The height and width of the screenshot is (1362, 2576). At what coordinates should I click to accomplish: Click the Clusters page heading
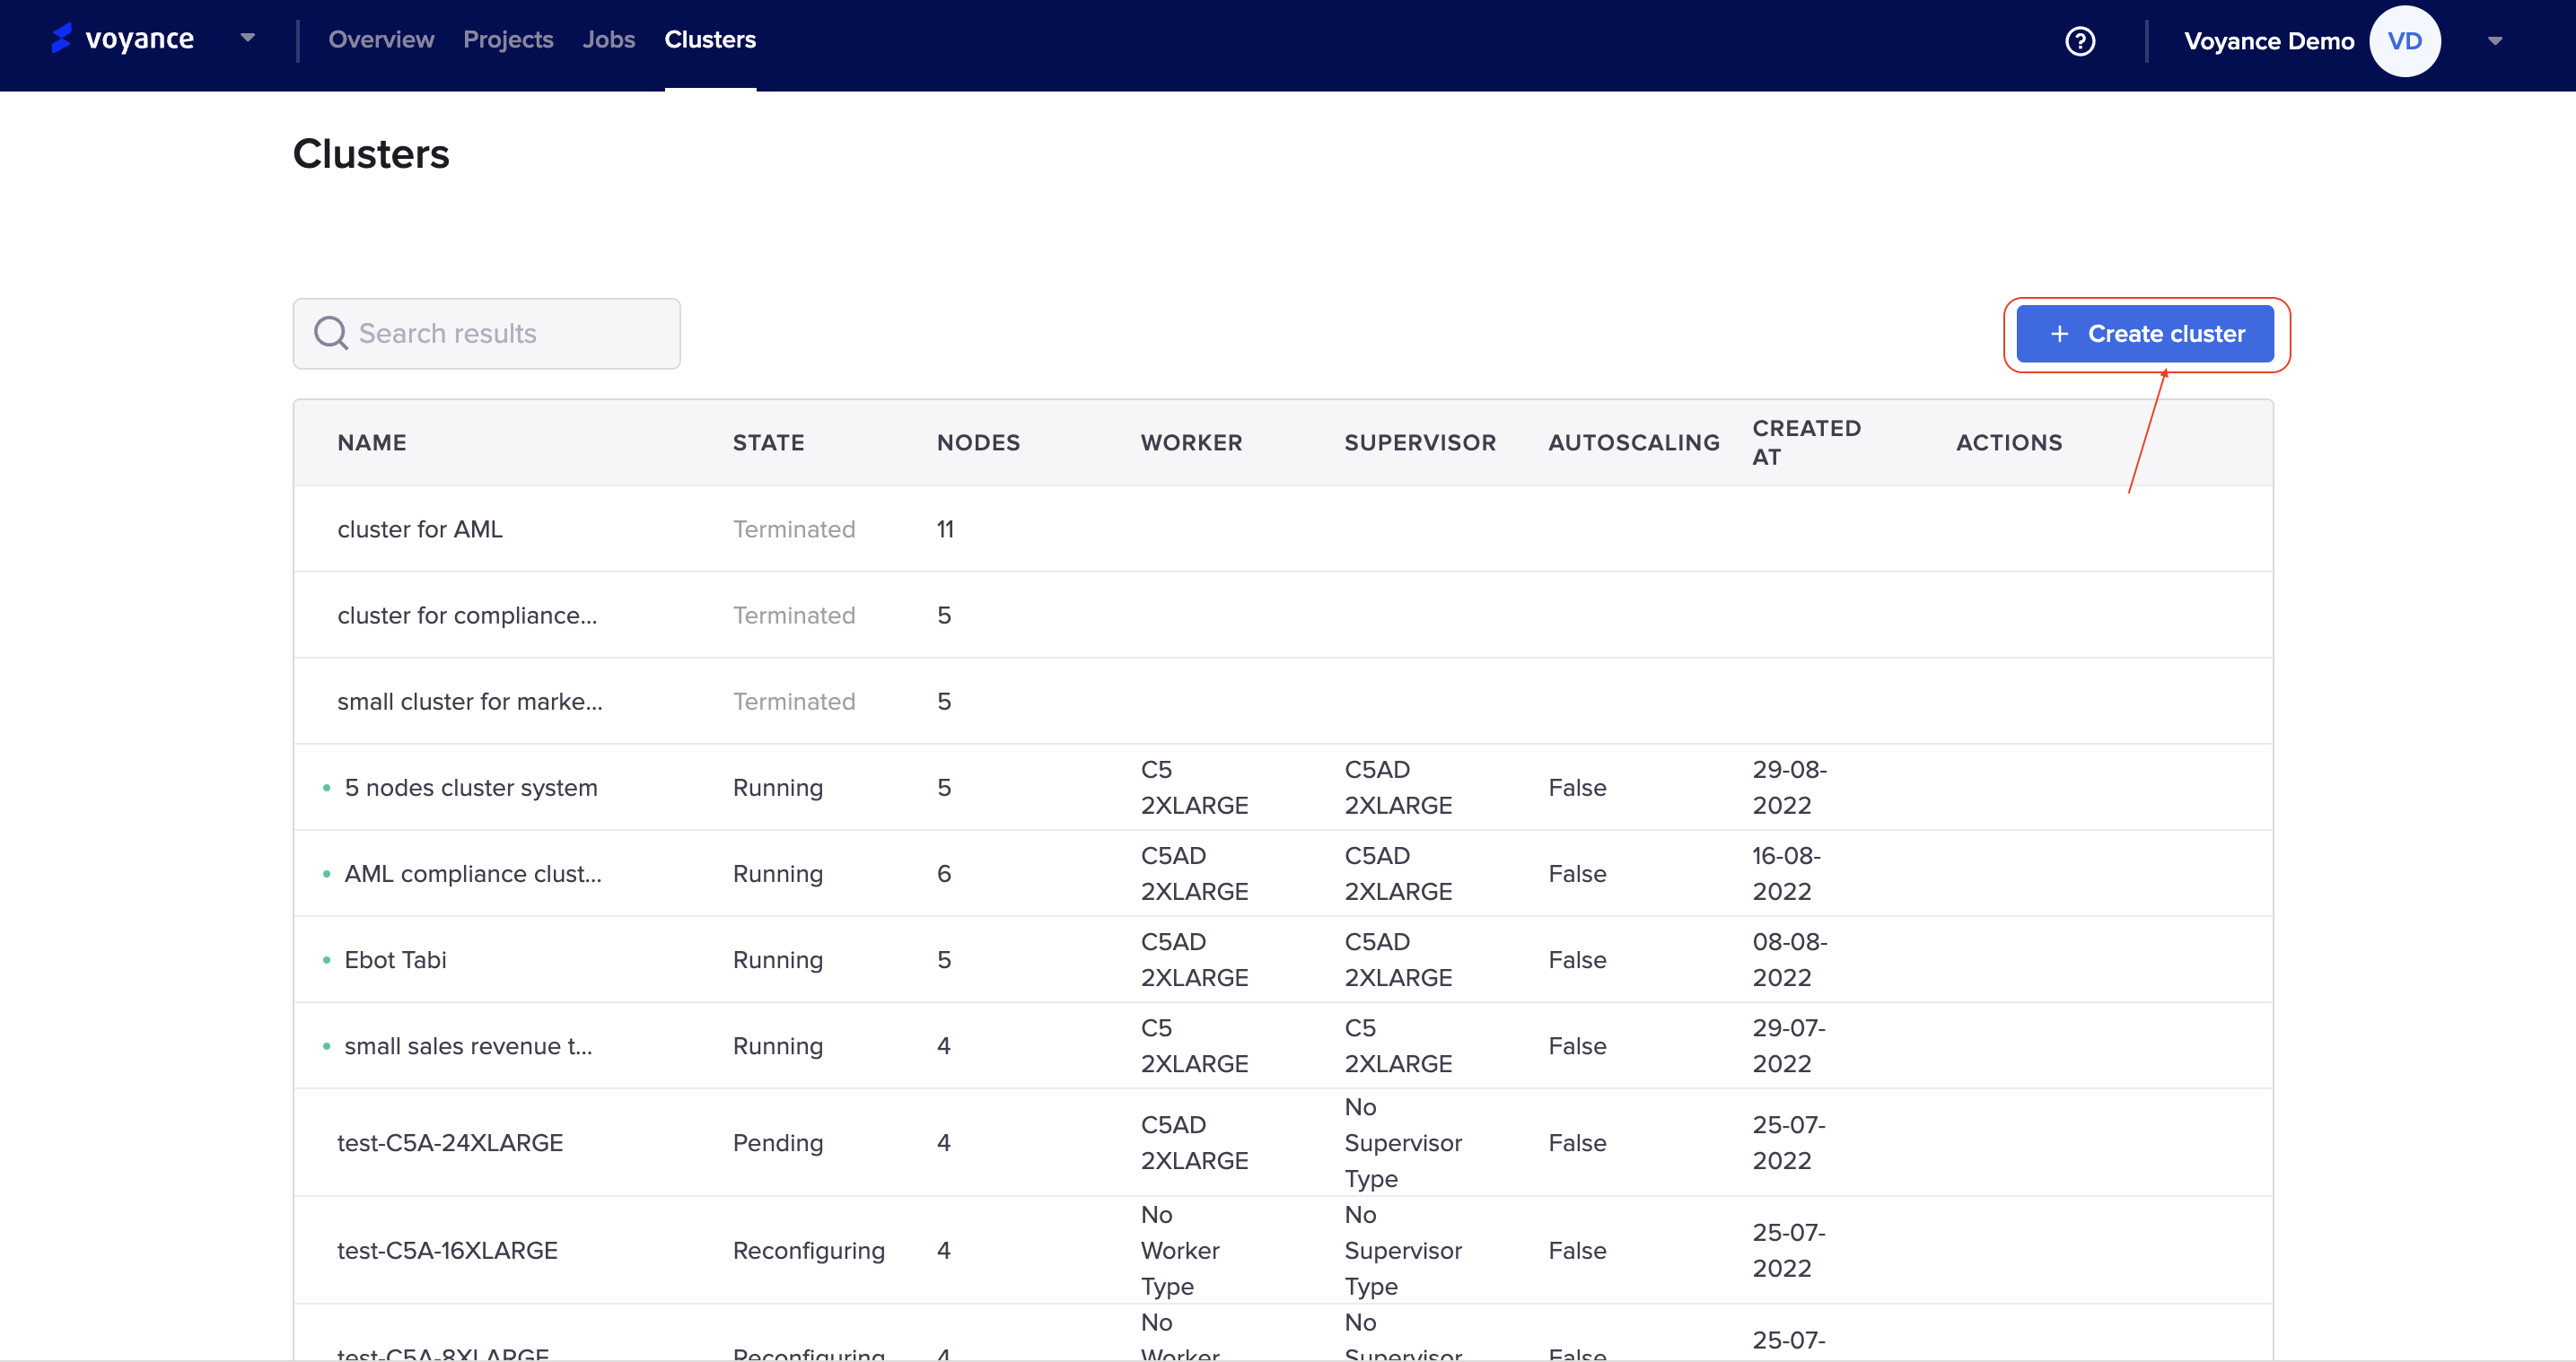[x=371, y=154]
